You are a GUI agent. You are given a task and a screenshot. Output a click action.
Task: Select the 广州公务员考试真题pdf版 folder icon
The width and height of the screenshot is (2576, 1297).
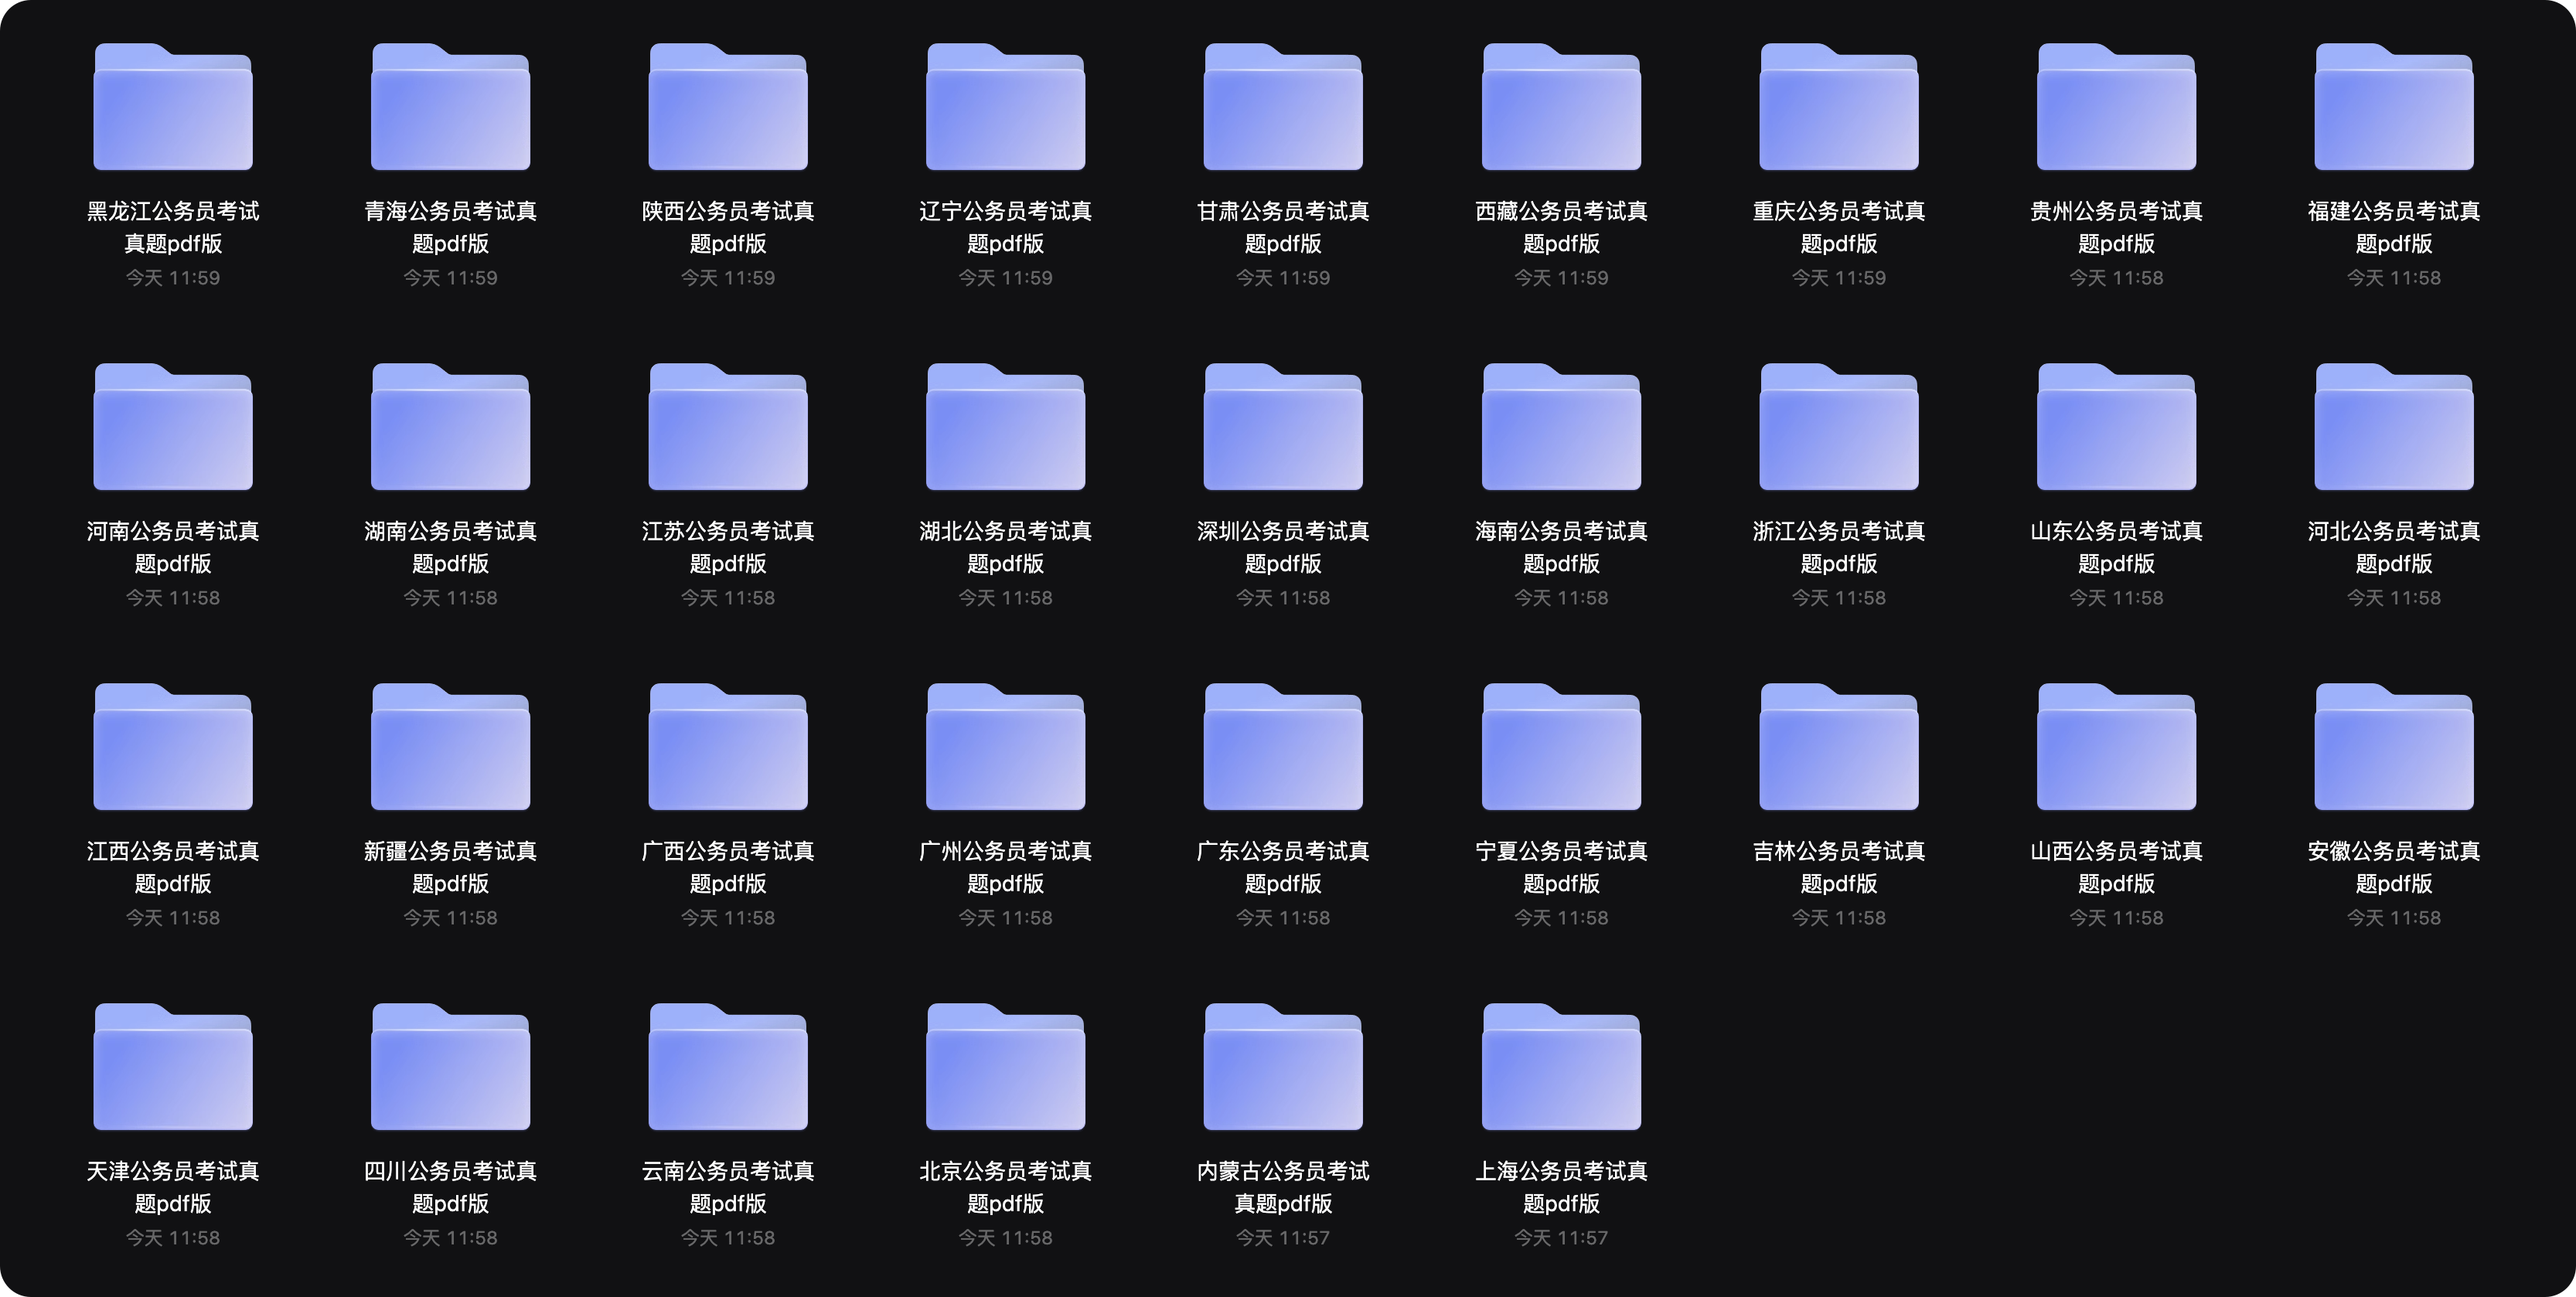tap(1006, 747)
